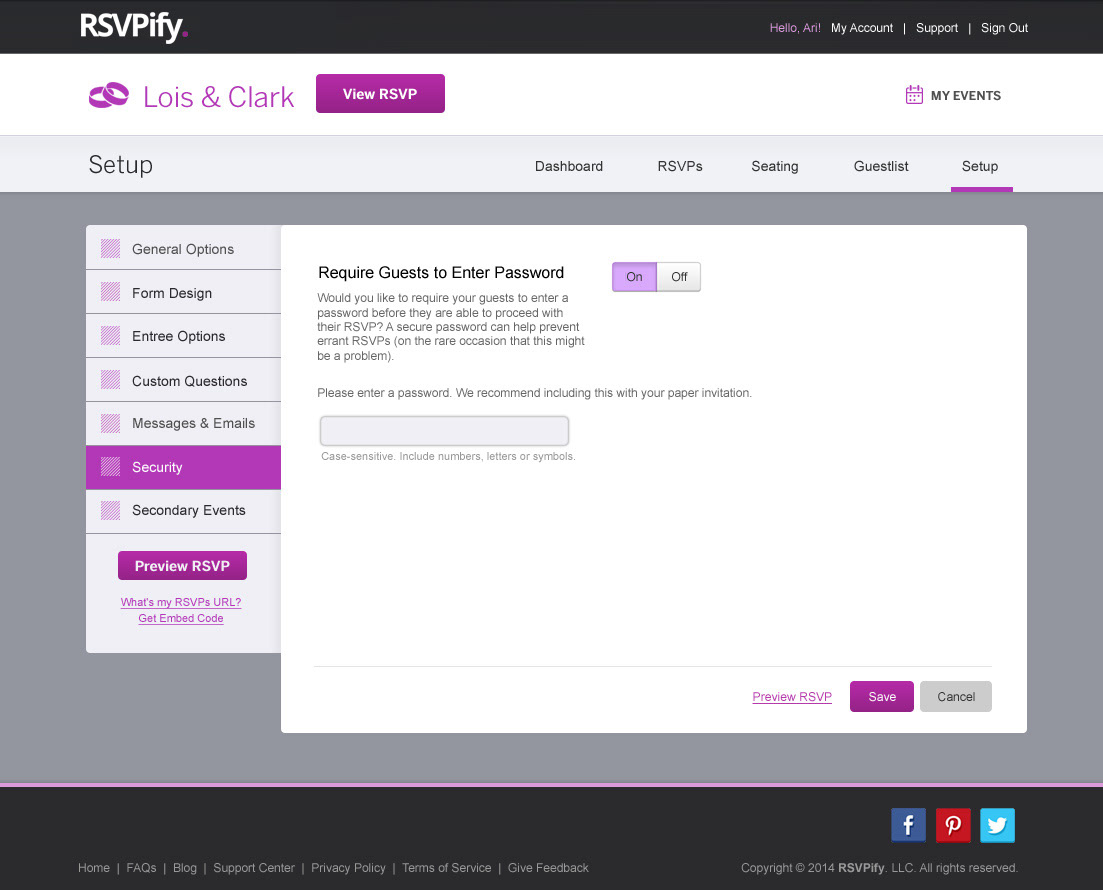Screen dimensions: 1103x890
Task: Turn password requirement On
Action: (x=635, y=276)
